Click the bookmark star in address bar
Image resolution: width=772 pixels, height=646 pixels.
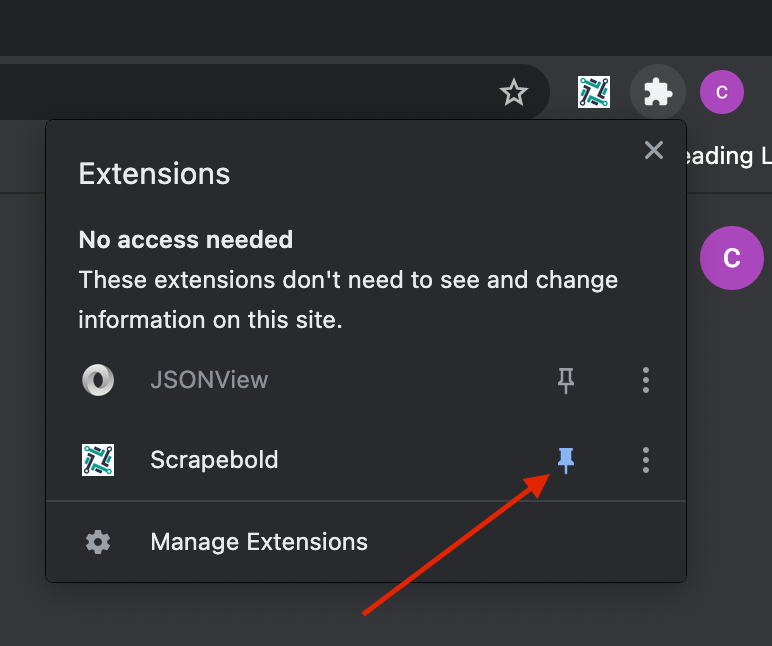pyautogui.click(x=514, y=92)
